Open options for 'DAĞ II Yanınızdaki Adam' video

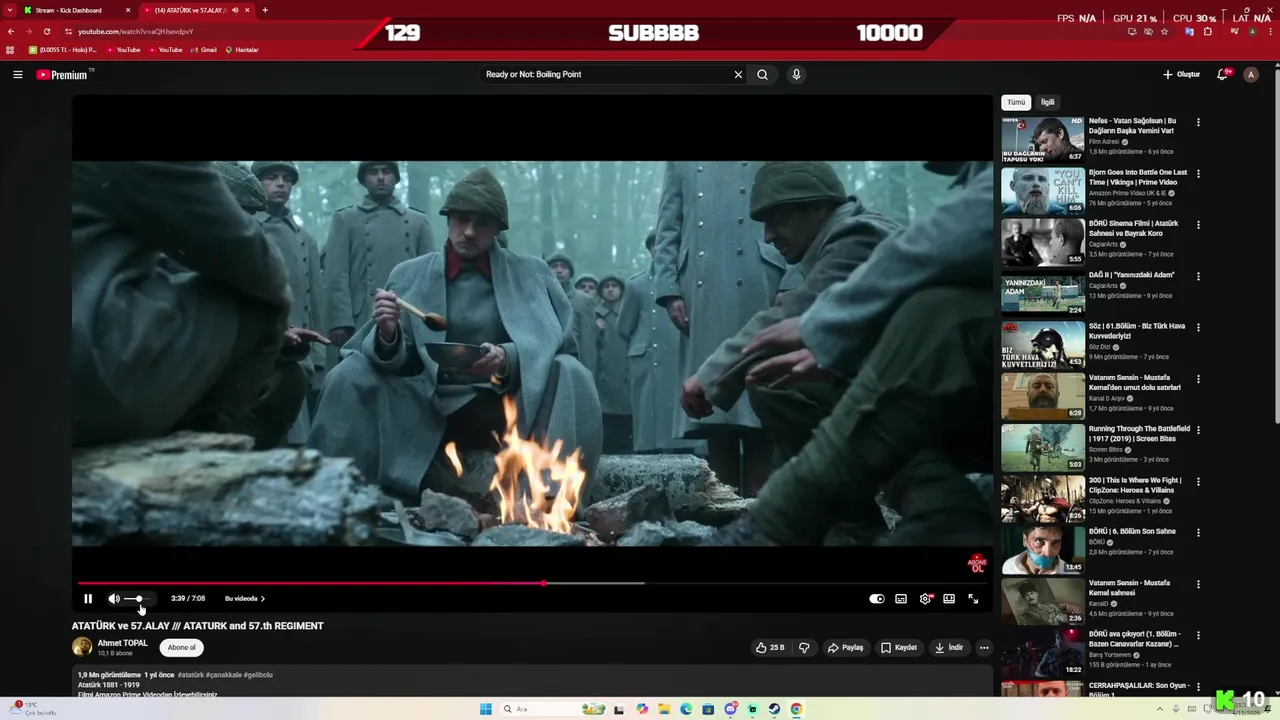(1198, 276)
